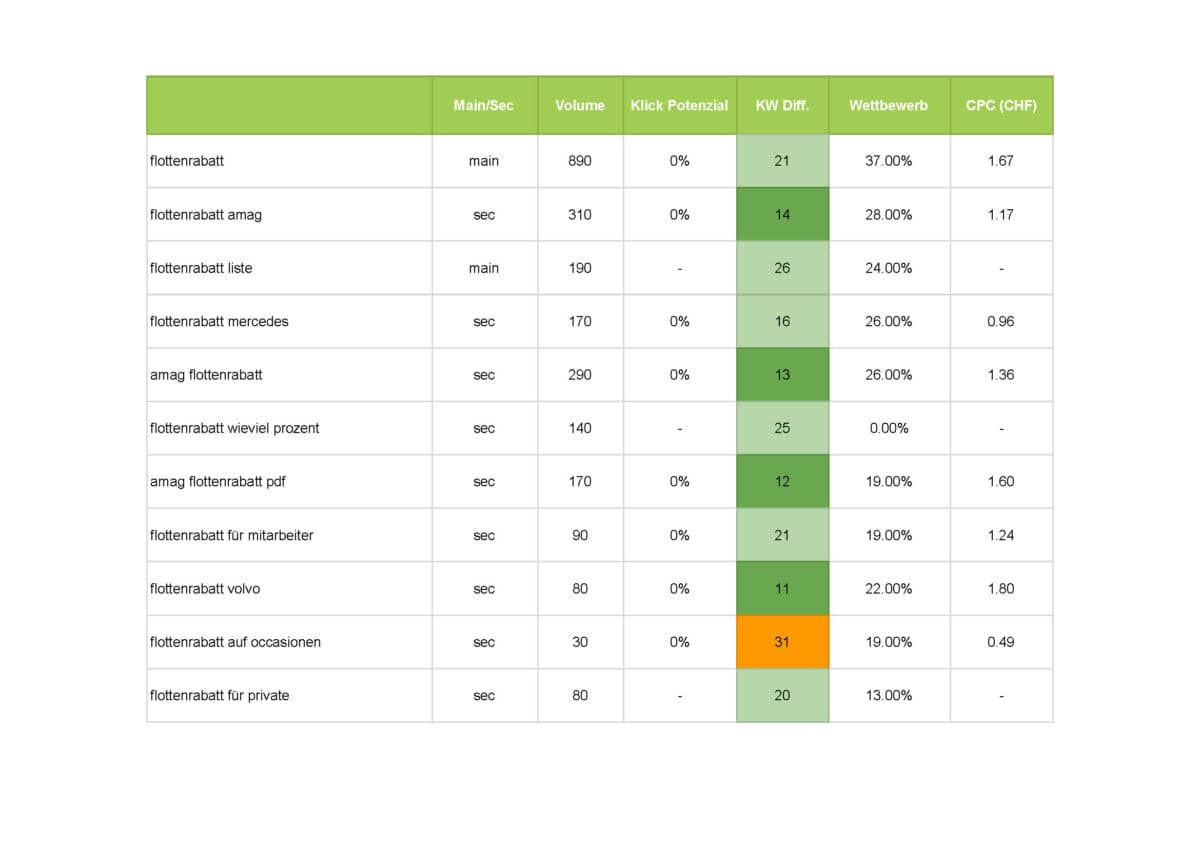Select the dark green cell with value 11
This screenshot has height=848, width=1200.
click(x=782, y=589)
